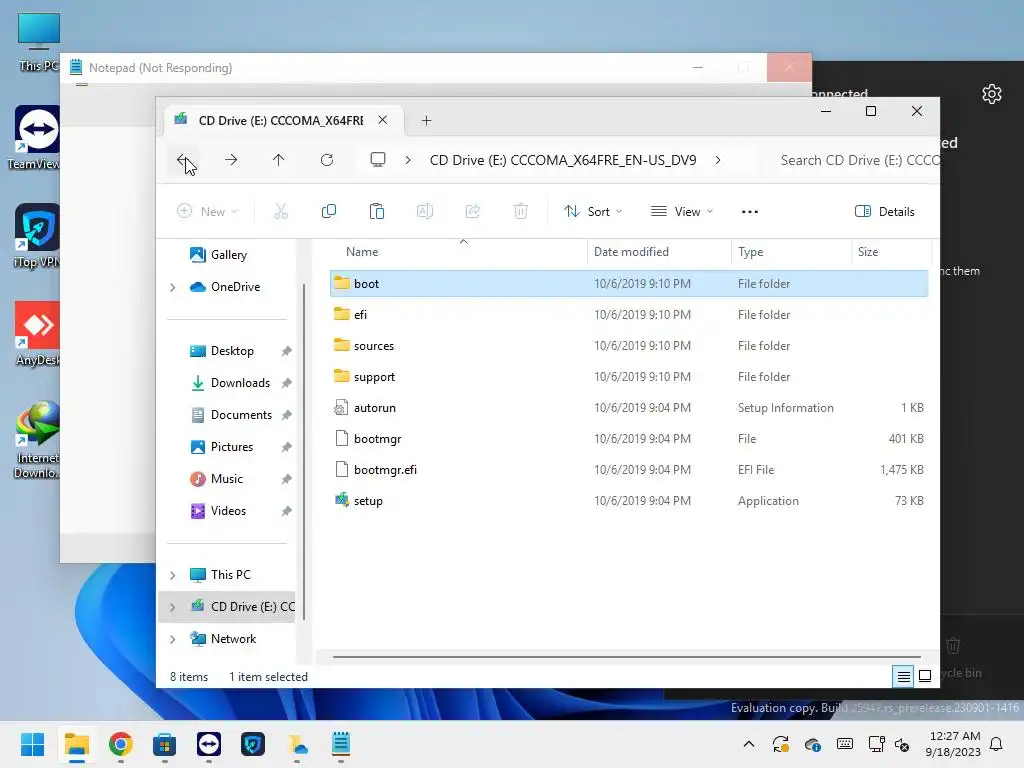Viewport: 1024px width, 768px height.
Task: Switch to large thumbnails view in status bar
Action: point(925,677)
